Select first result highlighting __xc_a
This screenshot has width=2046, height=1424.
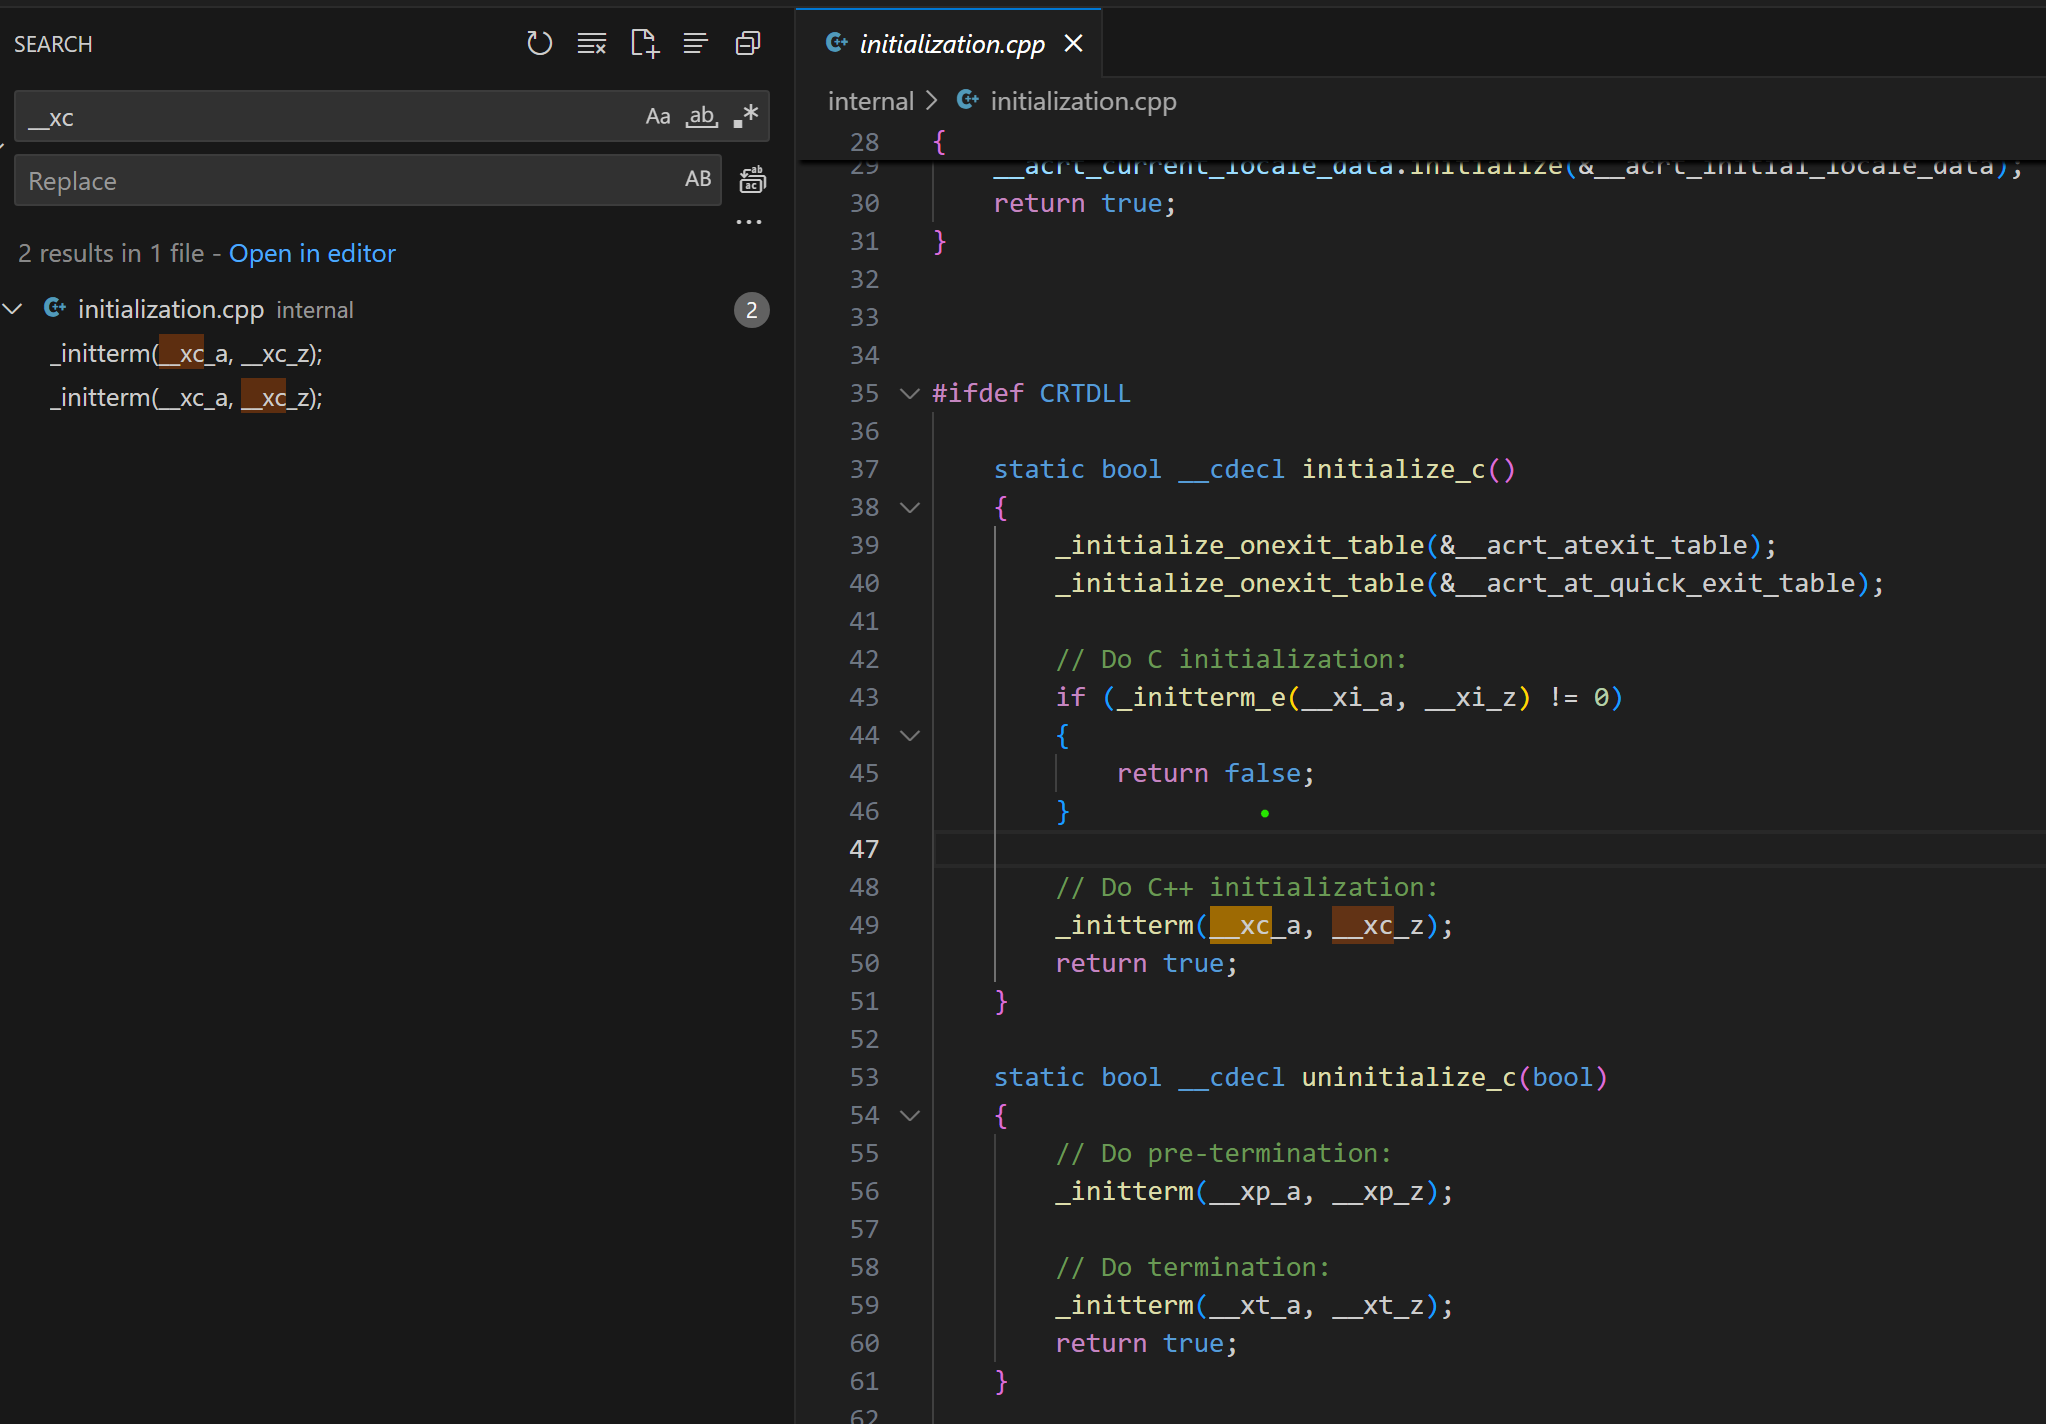coord(186,353)
